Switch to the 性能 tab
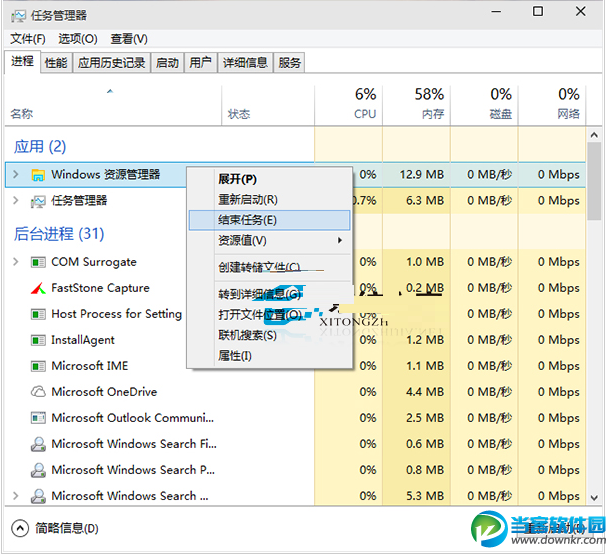Viewport: 607px width, 554px height. click(x=56, y=63)
